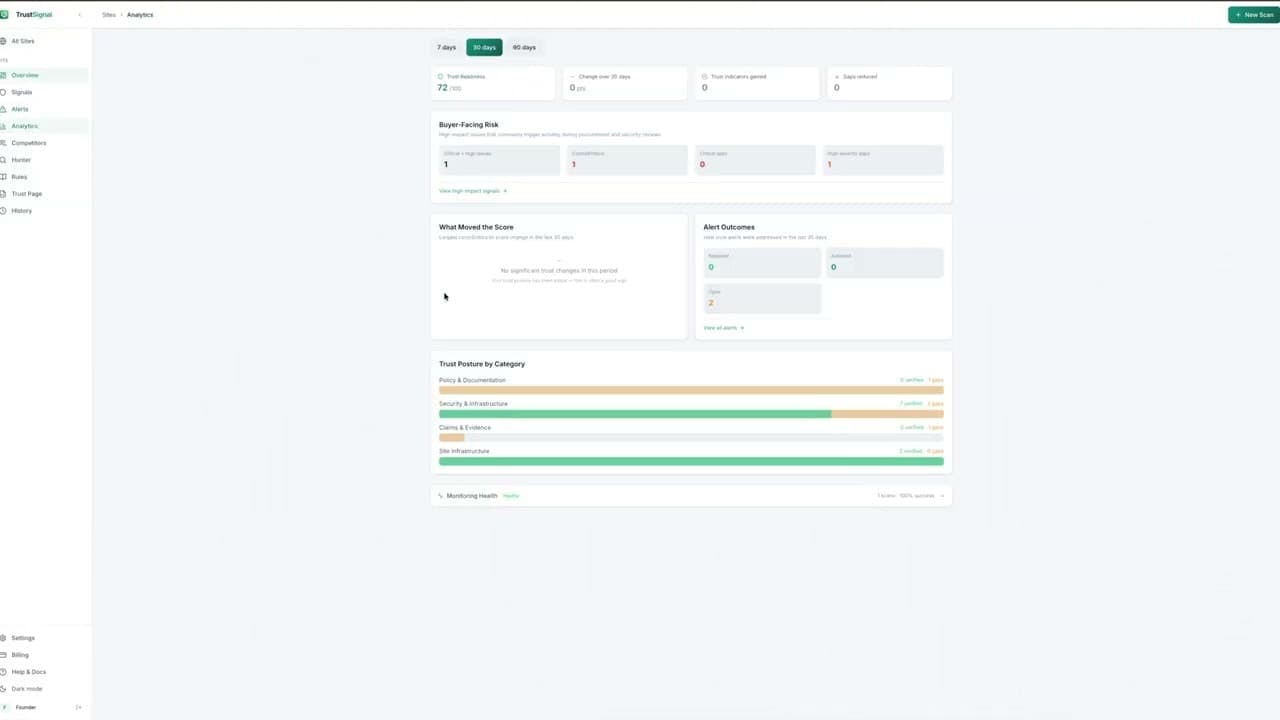This screenshot has height=720, width=1280.
Task: Collapse the sidebar with the chevron
Action: [79, 15]
